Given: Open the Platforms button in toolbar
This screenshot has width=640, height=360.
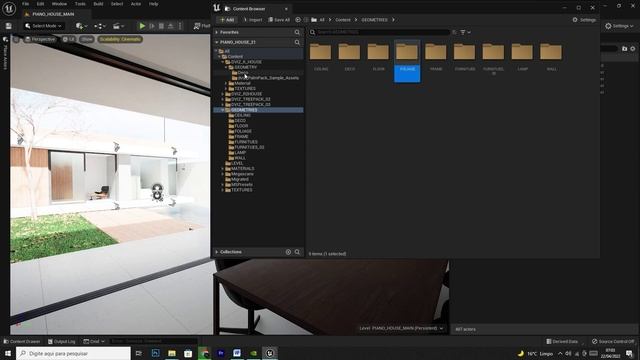Looking at the screenshot, I should 202,26.
